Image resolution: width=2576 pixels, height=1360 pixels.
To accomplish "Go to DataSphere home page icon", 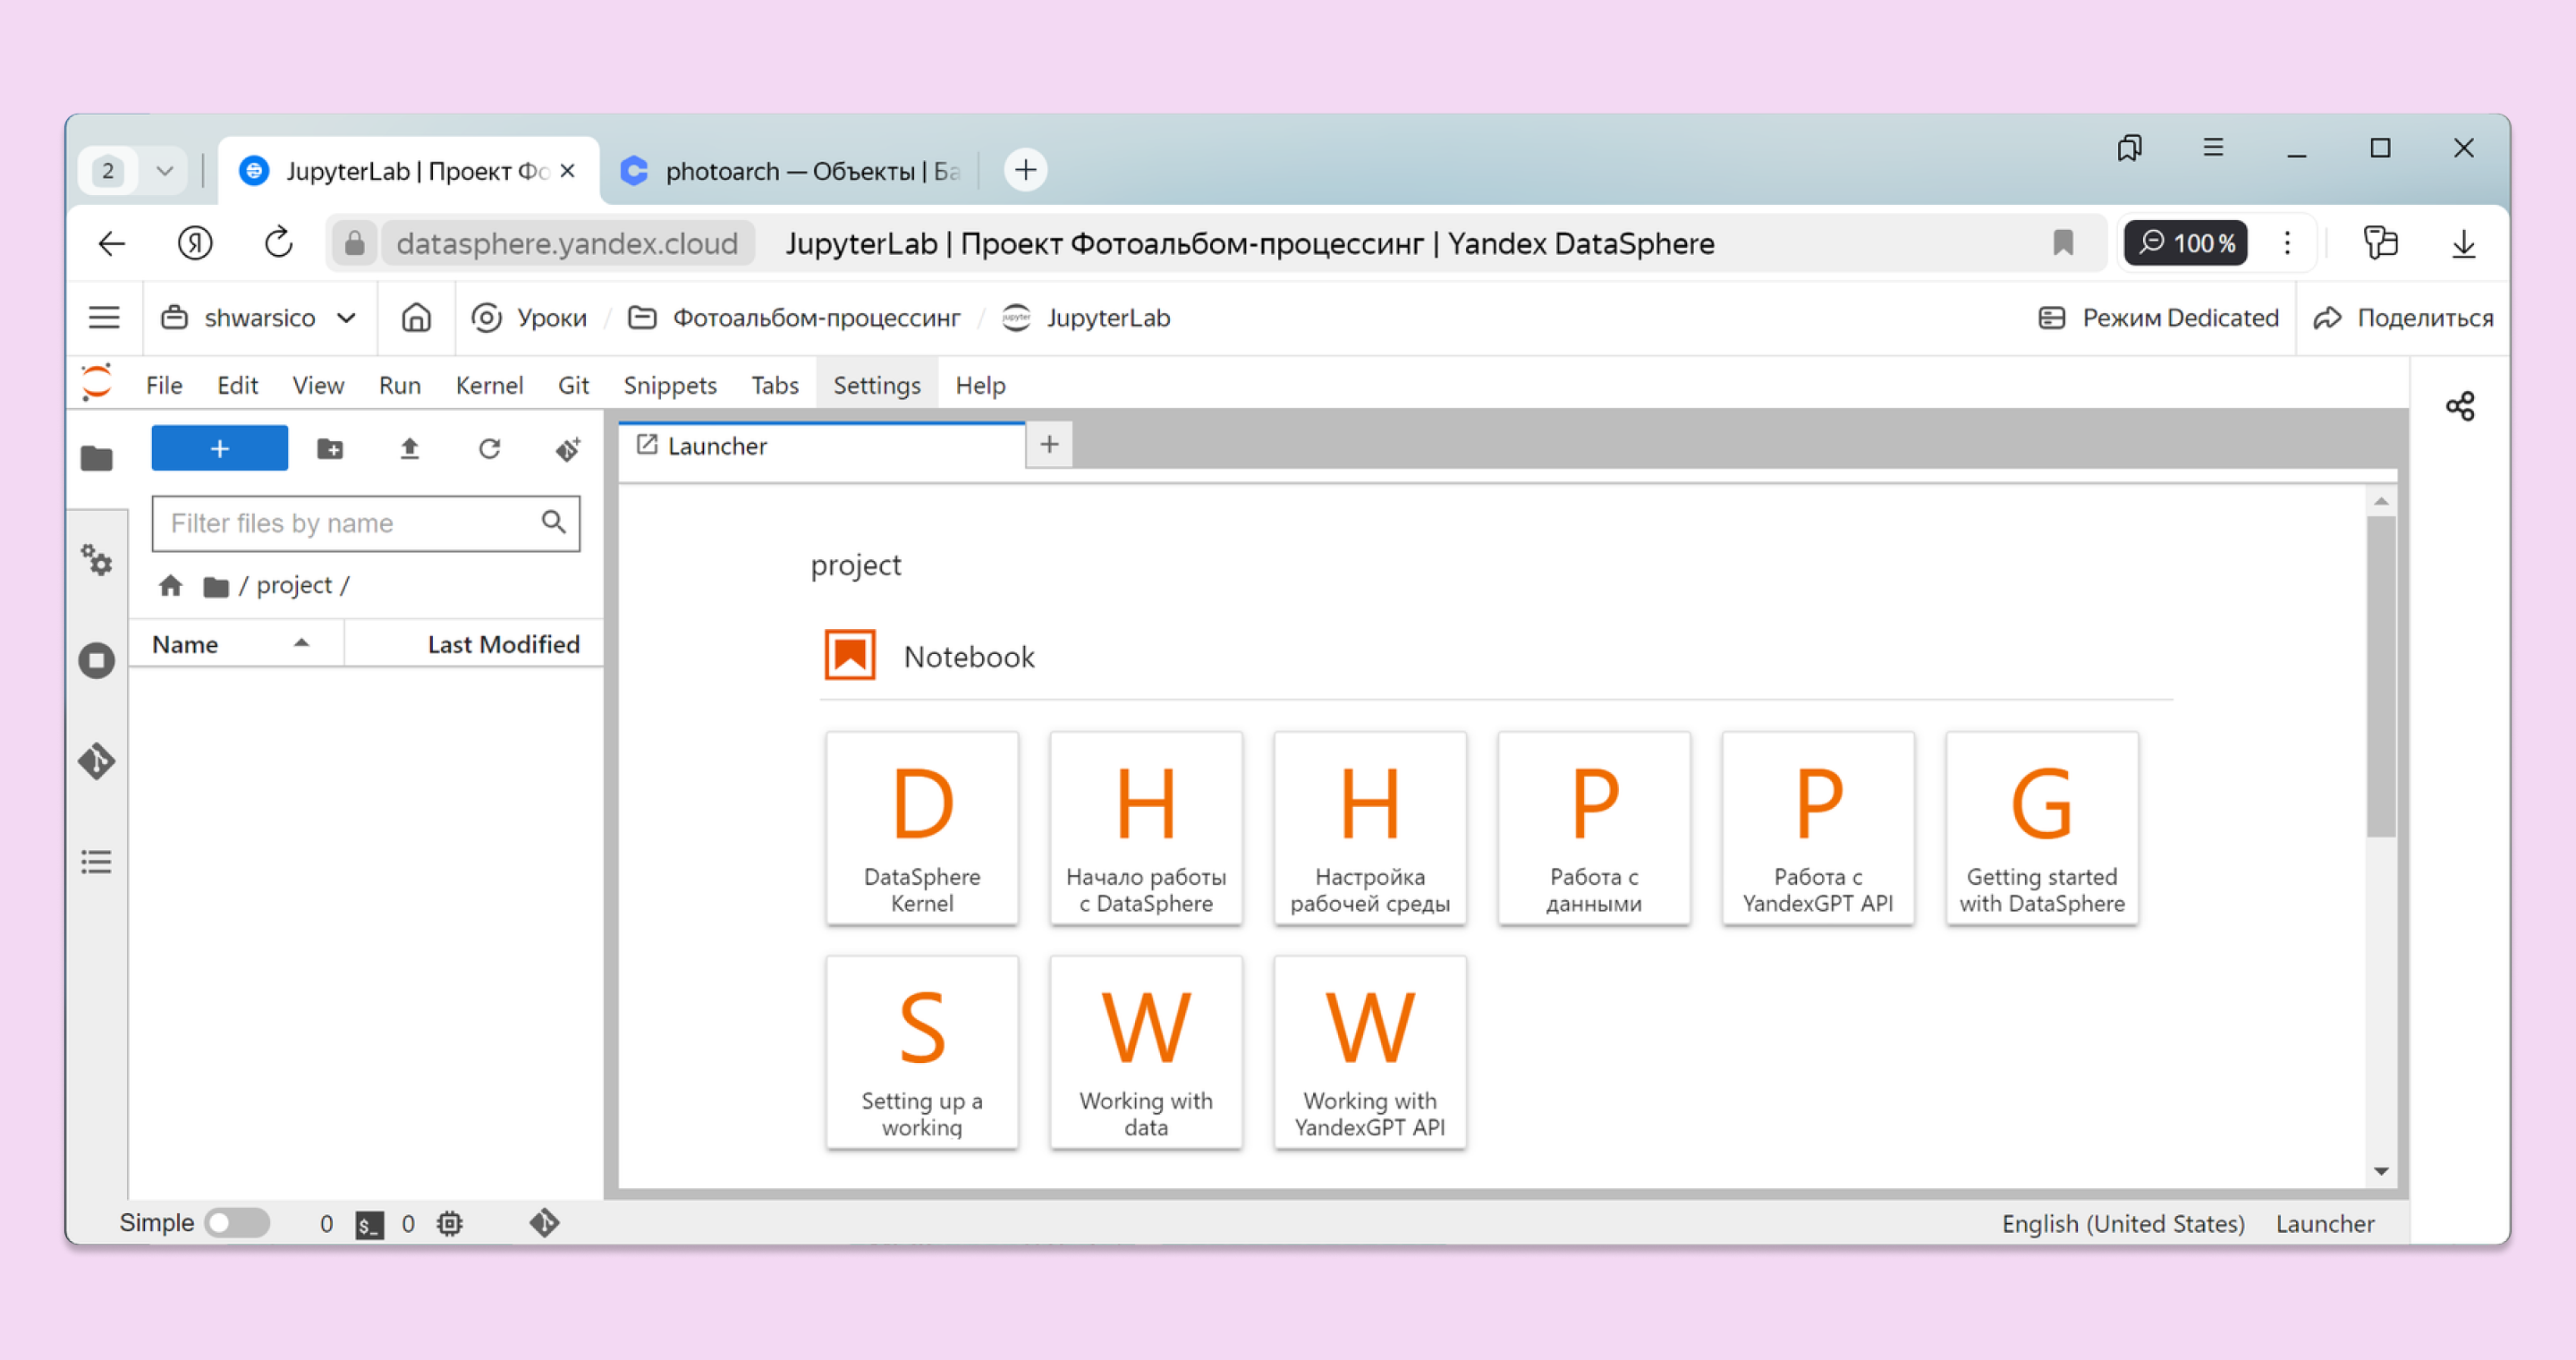I will 416,318.
